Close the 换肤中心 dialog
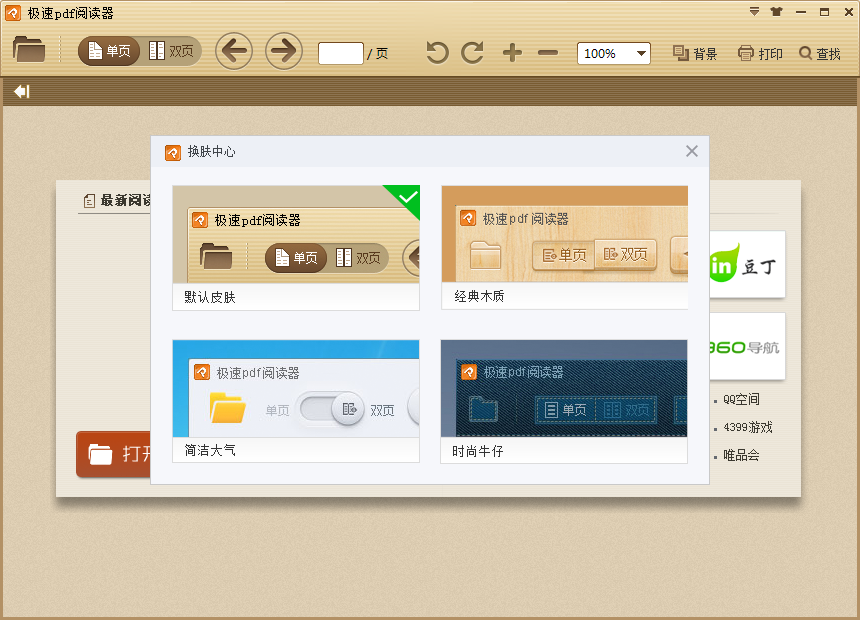The image size is (860, 620). click(691, 151)
